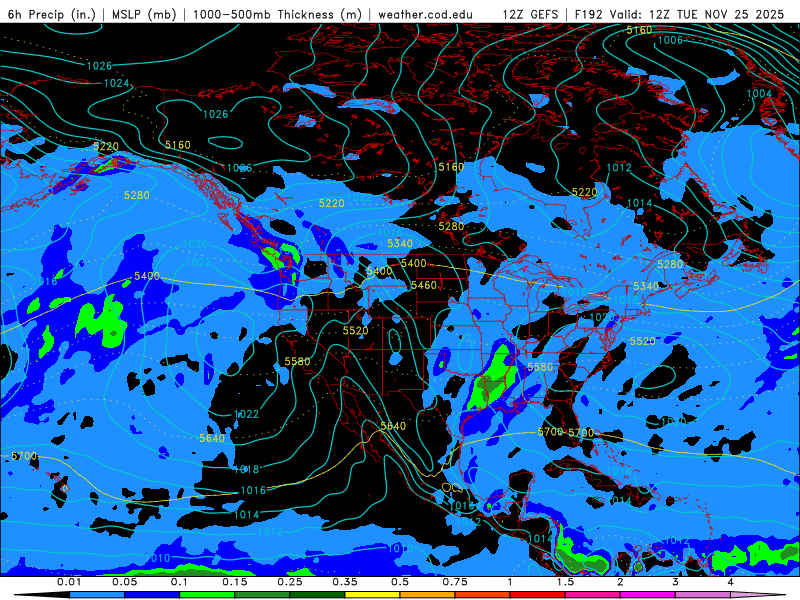Click the legend scale value 4
The height and width of the screenshot is (600, 800).
[x=731, y=582]
